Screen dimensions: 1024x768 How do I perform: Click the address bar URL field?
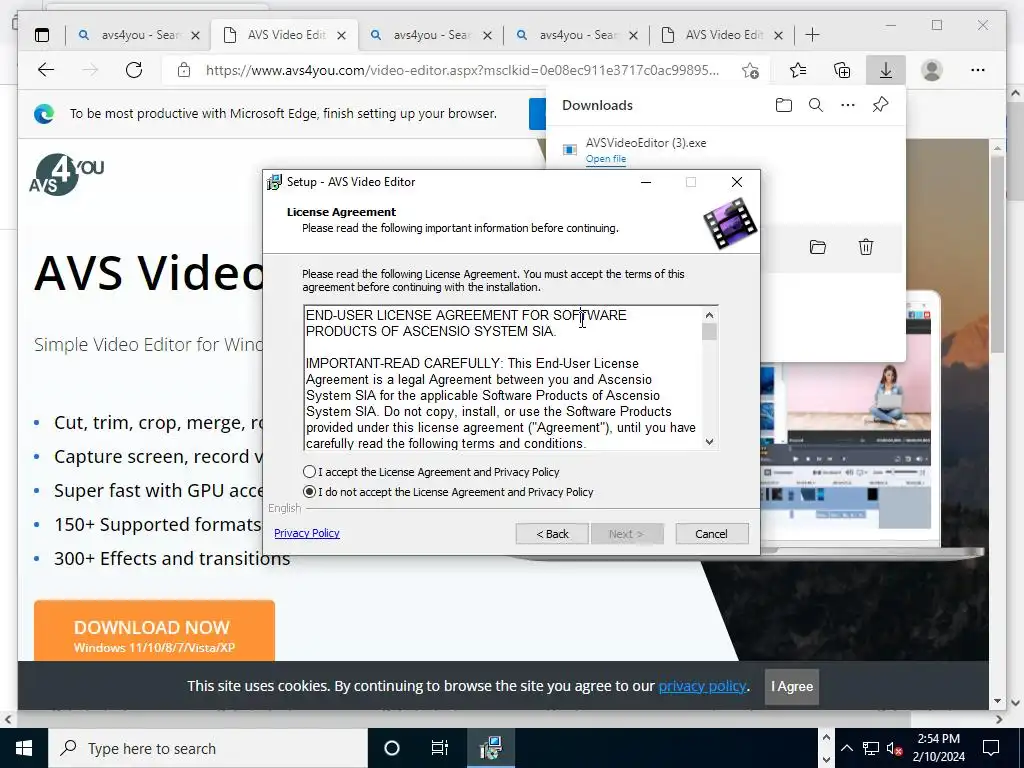462,70
